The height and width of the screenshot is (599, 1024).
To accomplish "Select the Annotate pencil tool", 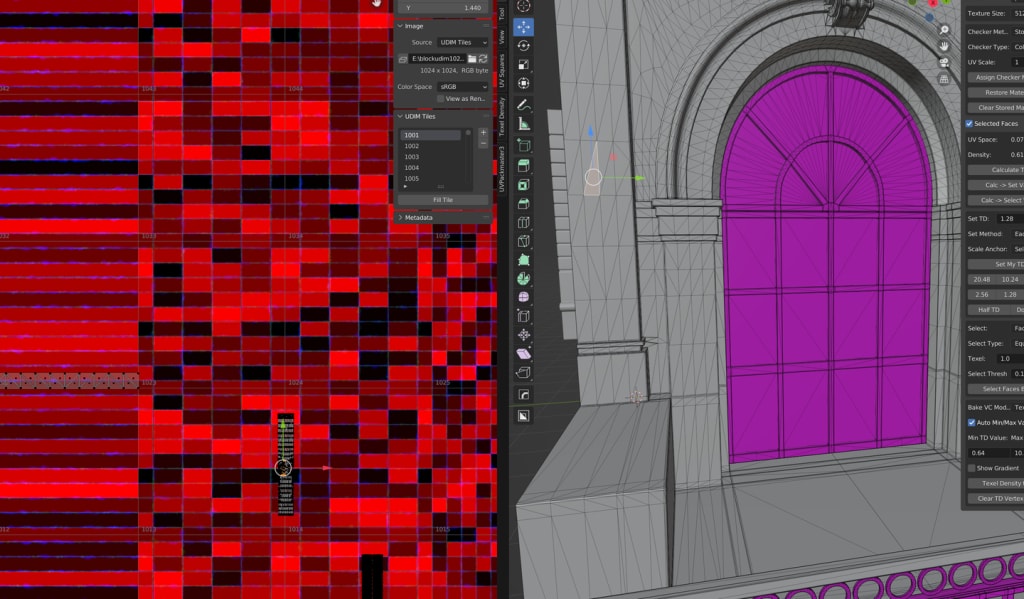I will (523, 105).
